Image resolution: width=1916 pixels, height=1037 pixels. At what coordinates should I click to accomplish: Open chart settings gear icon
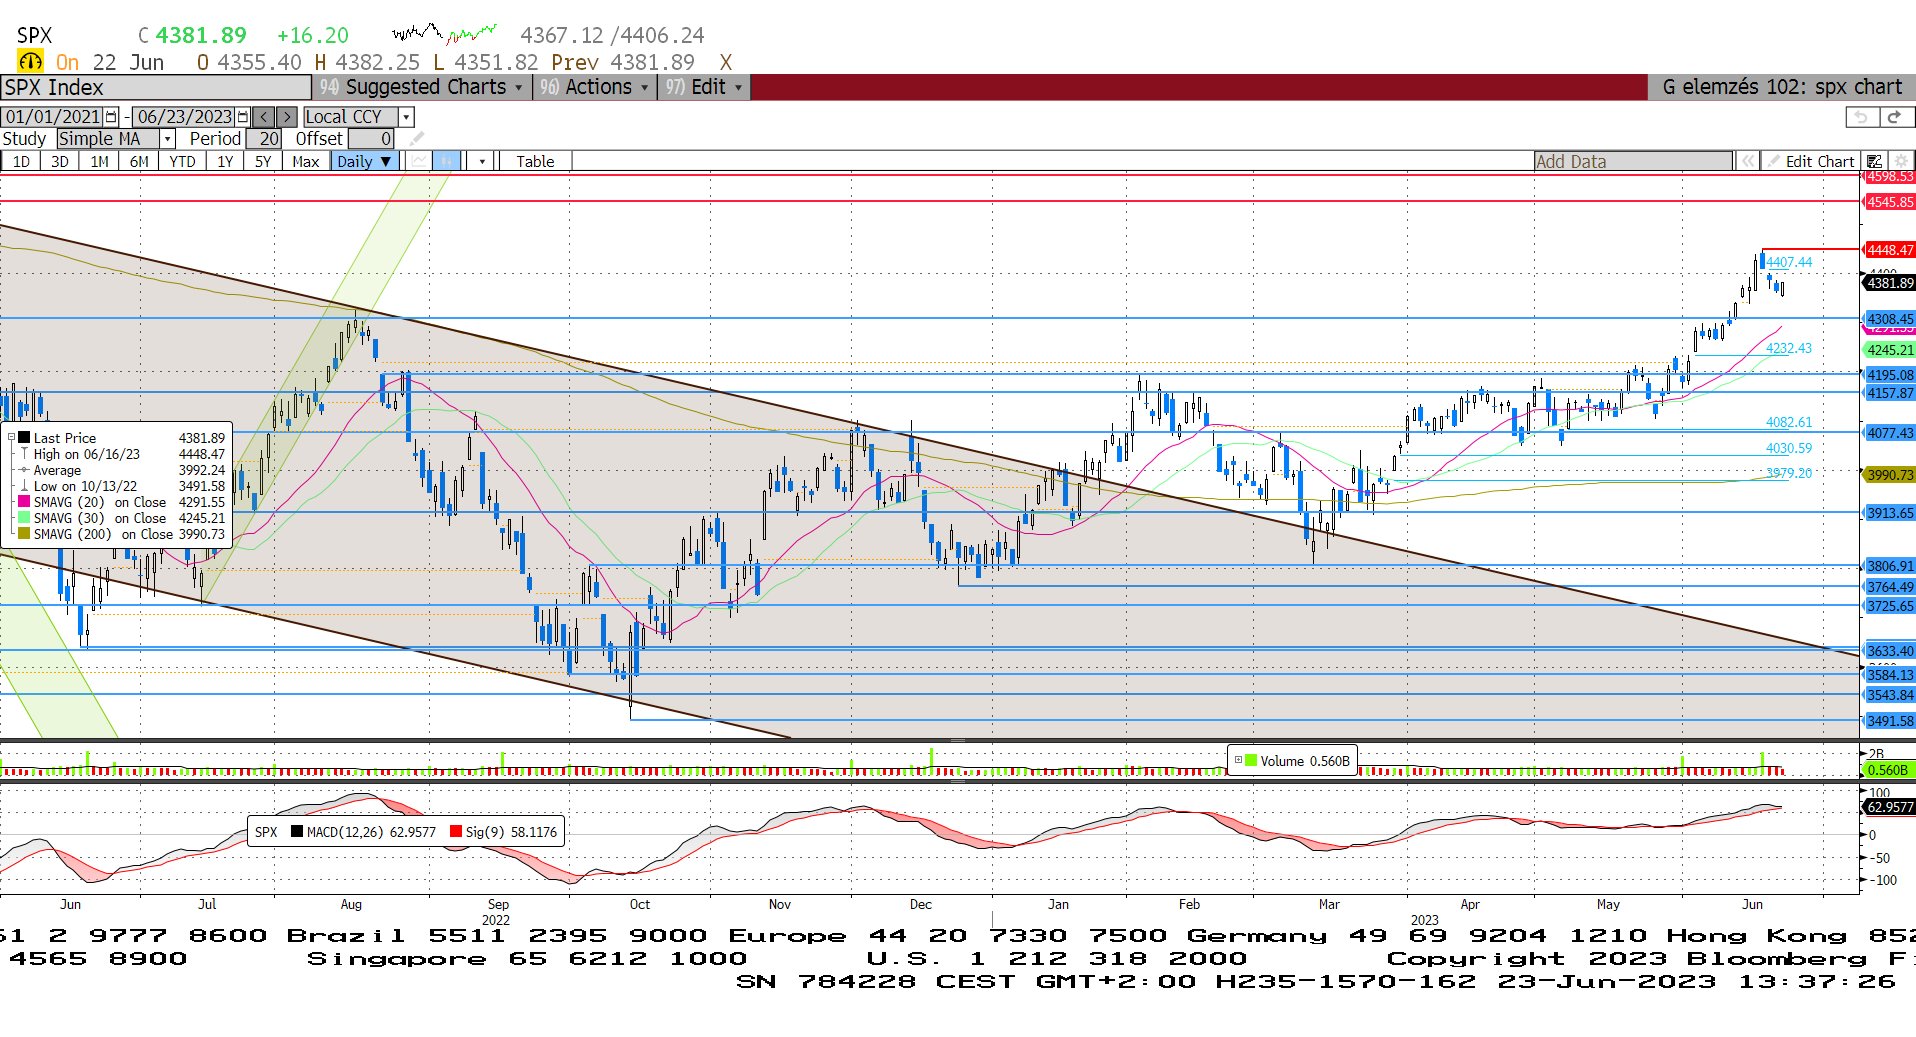click(x=1901, y=161)
